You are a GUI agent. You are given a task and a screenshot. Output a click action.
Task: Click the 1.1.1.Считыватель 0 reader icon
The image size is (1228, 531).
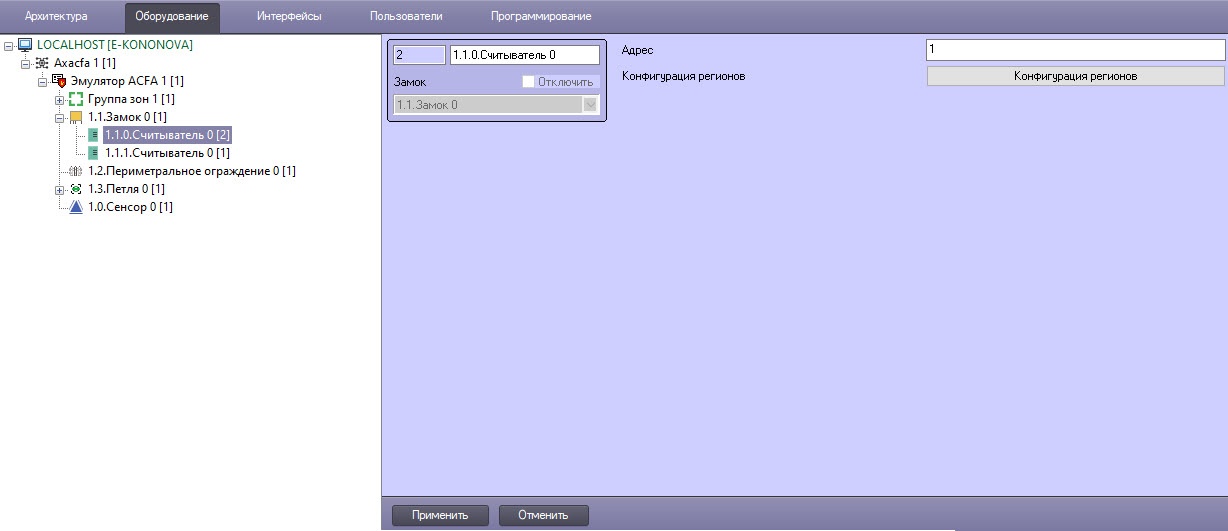coord(94,153)
